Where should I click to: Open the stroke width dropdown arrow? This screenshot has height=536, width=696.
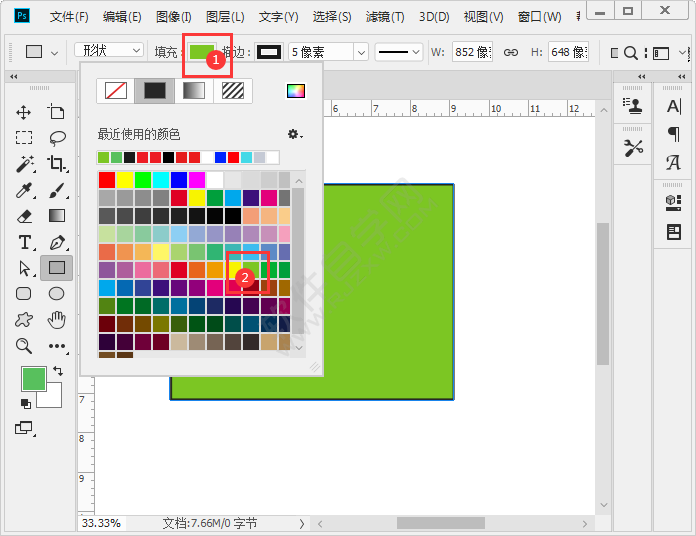pyautogui.click(x=361, y=52)
